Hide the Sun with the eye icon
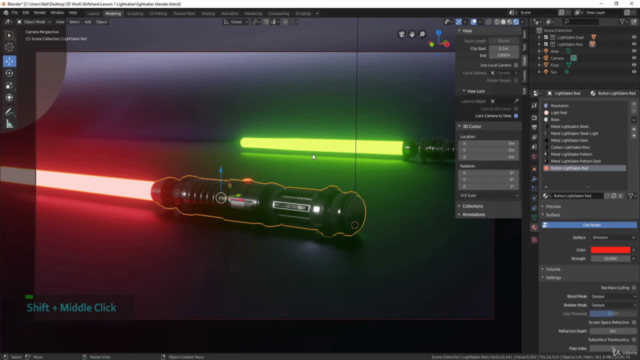Image resolution: width=640 pixels, height=360 pixels. 634,72
